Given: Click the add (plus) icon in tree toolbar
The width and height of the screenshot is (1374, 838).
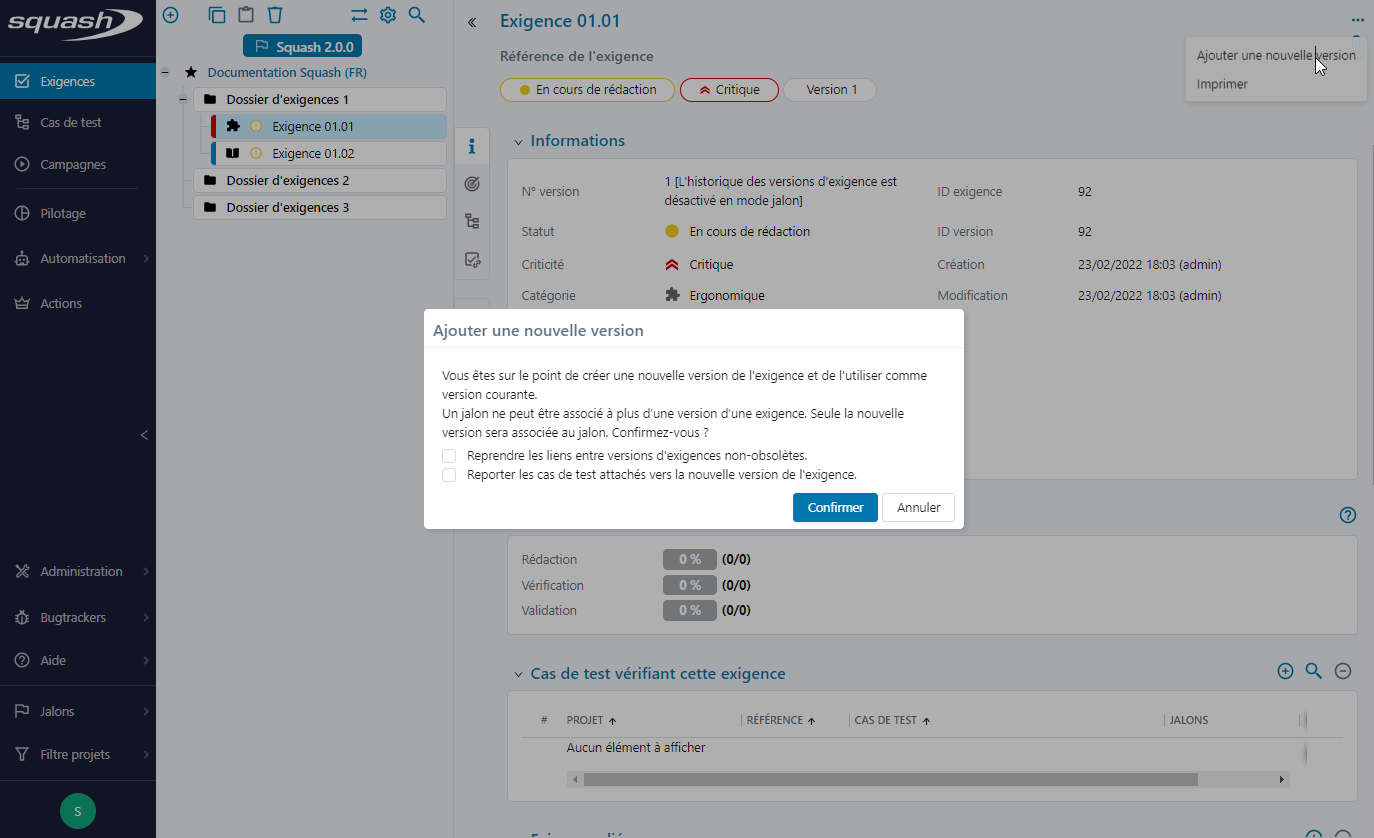Looking at the screenshot, I should pos(170,15).
